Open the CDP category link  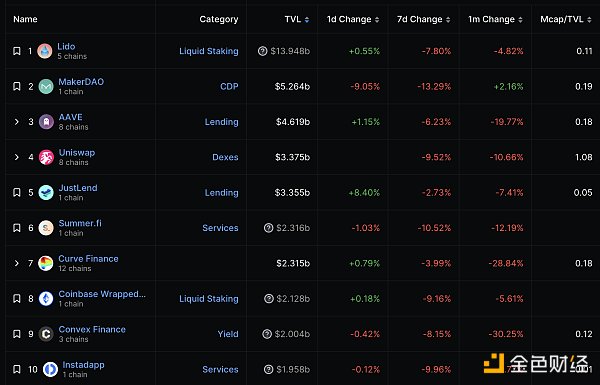coord(229,86)
